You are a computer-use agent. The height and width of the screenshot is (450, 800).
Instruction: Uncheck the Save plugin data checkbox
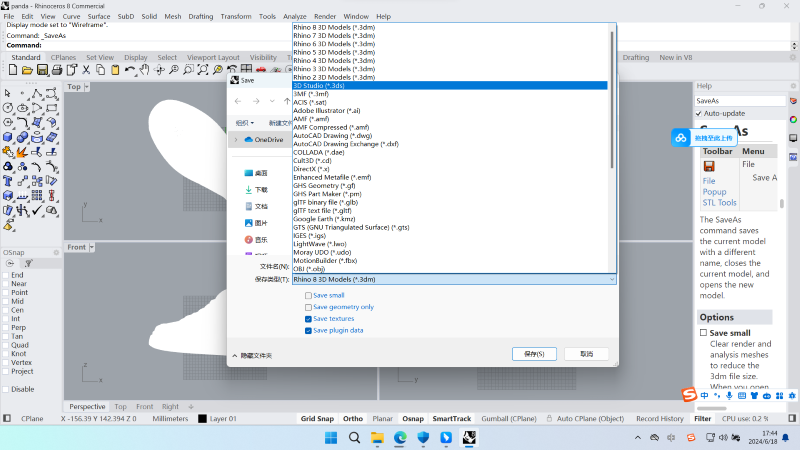click(x=308, y=331)
